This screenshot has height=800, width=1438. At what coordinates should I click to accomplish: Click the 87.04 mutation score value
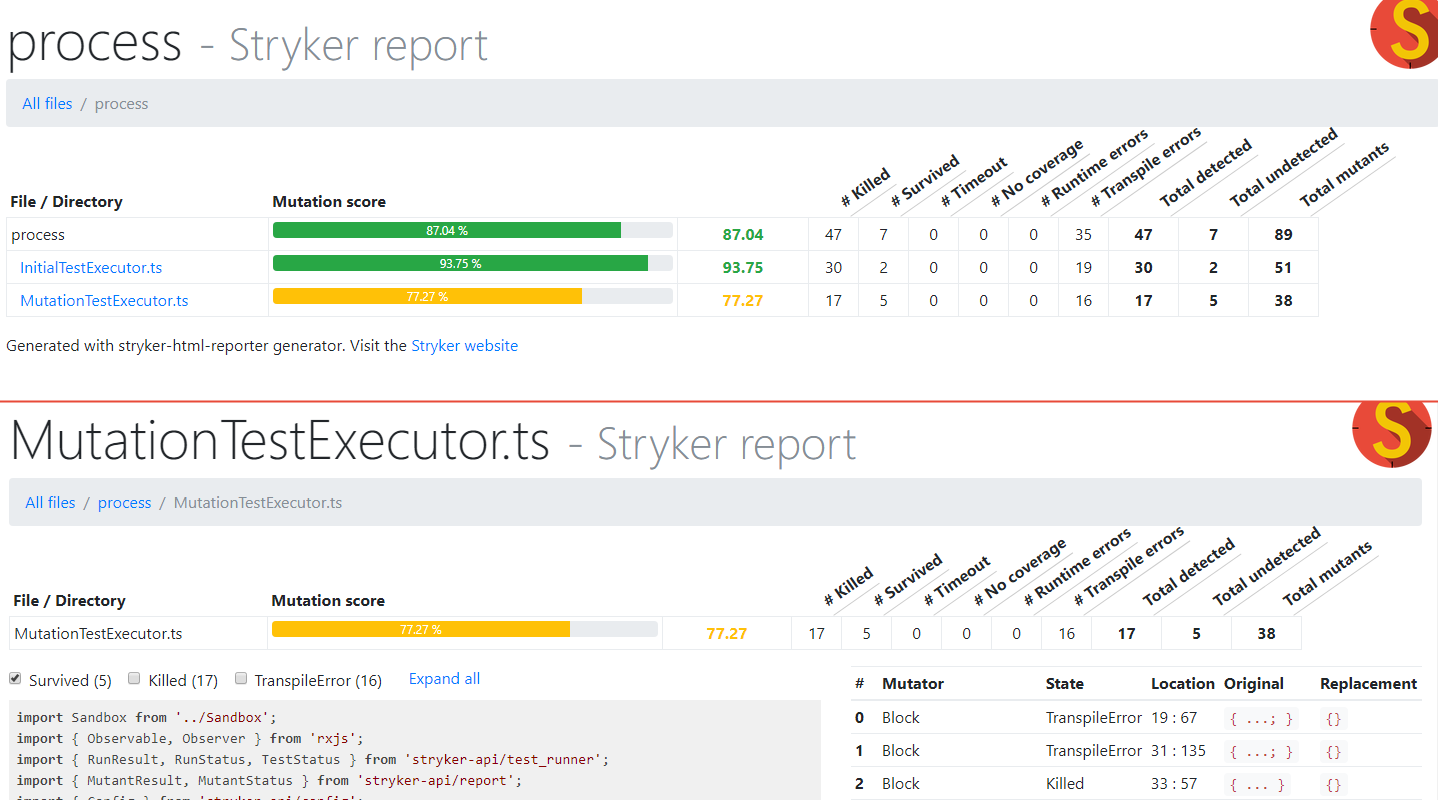pos(743,234)
